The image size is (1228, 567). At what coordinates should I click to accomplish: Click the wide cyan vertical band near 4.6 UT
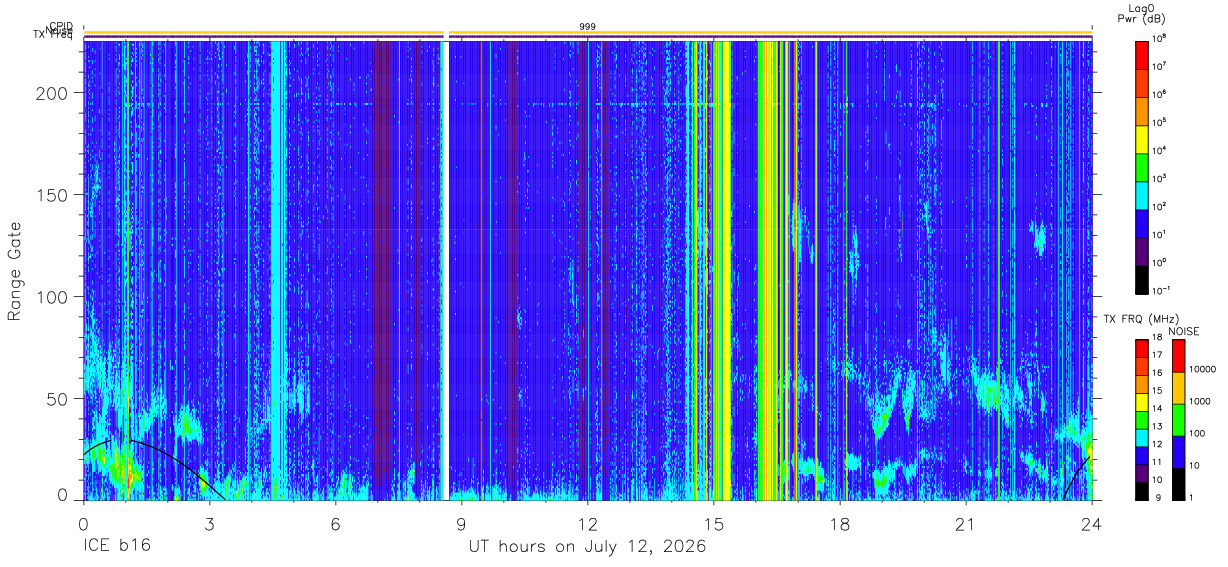pos(278,270)
